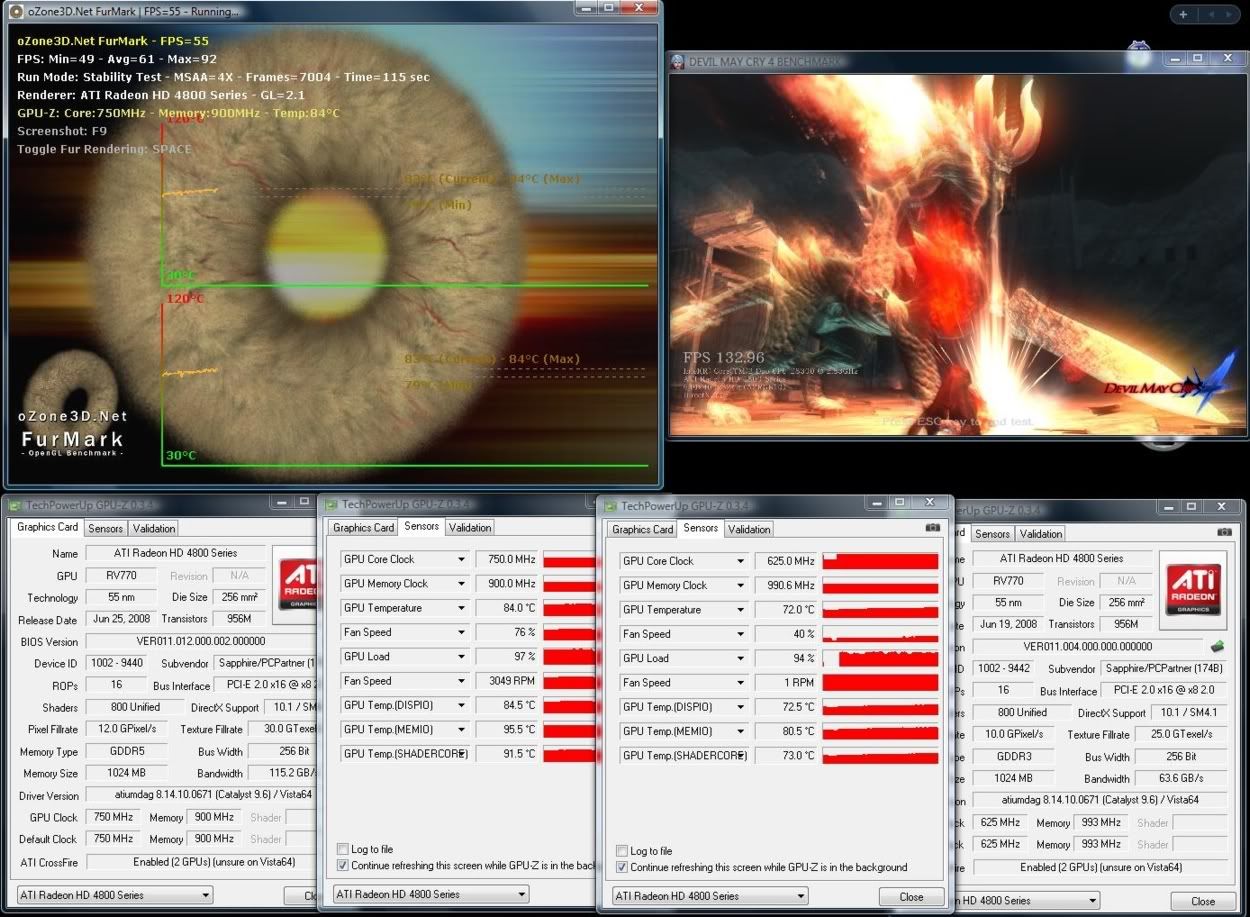This screenshot has height=917, width=1250.
Task: Expand GPU Temp.(MEMIO) dropdown reading 95.5 °C
Action: tap(462, 729)
